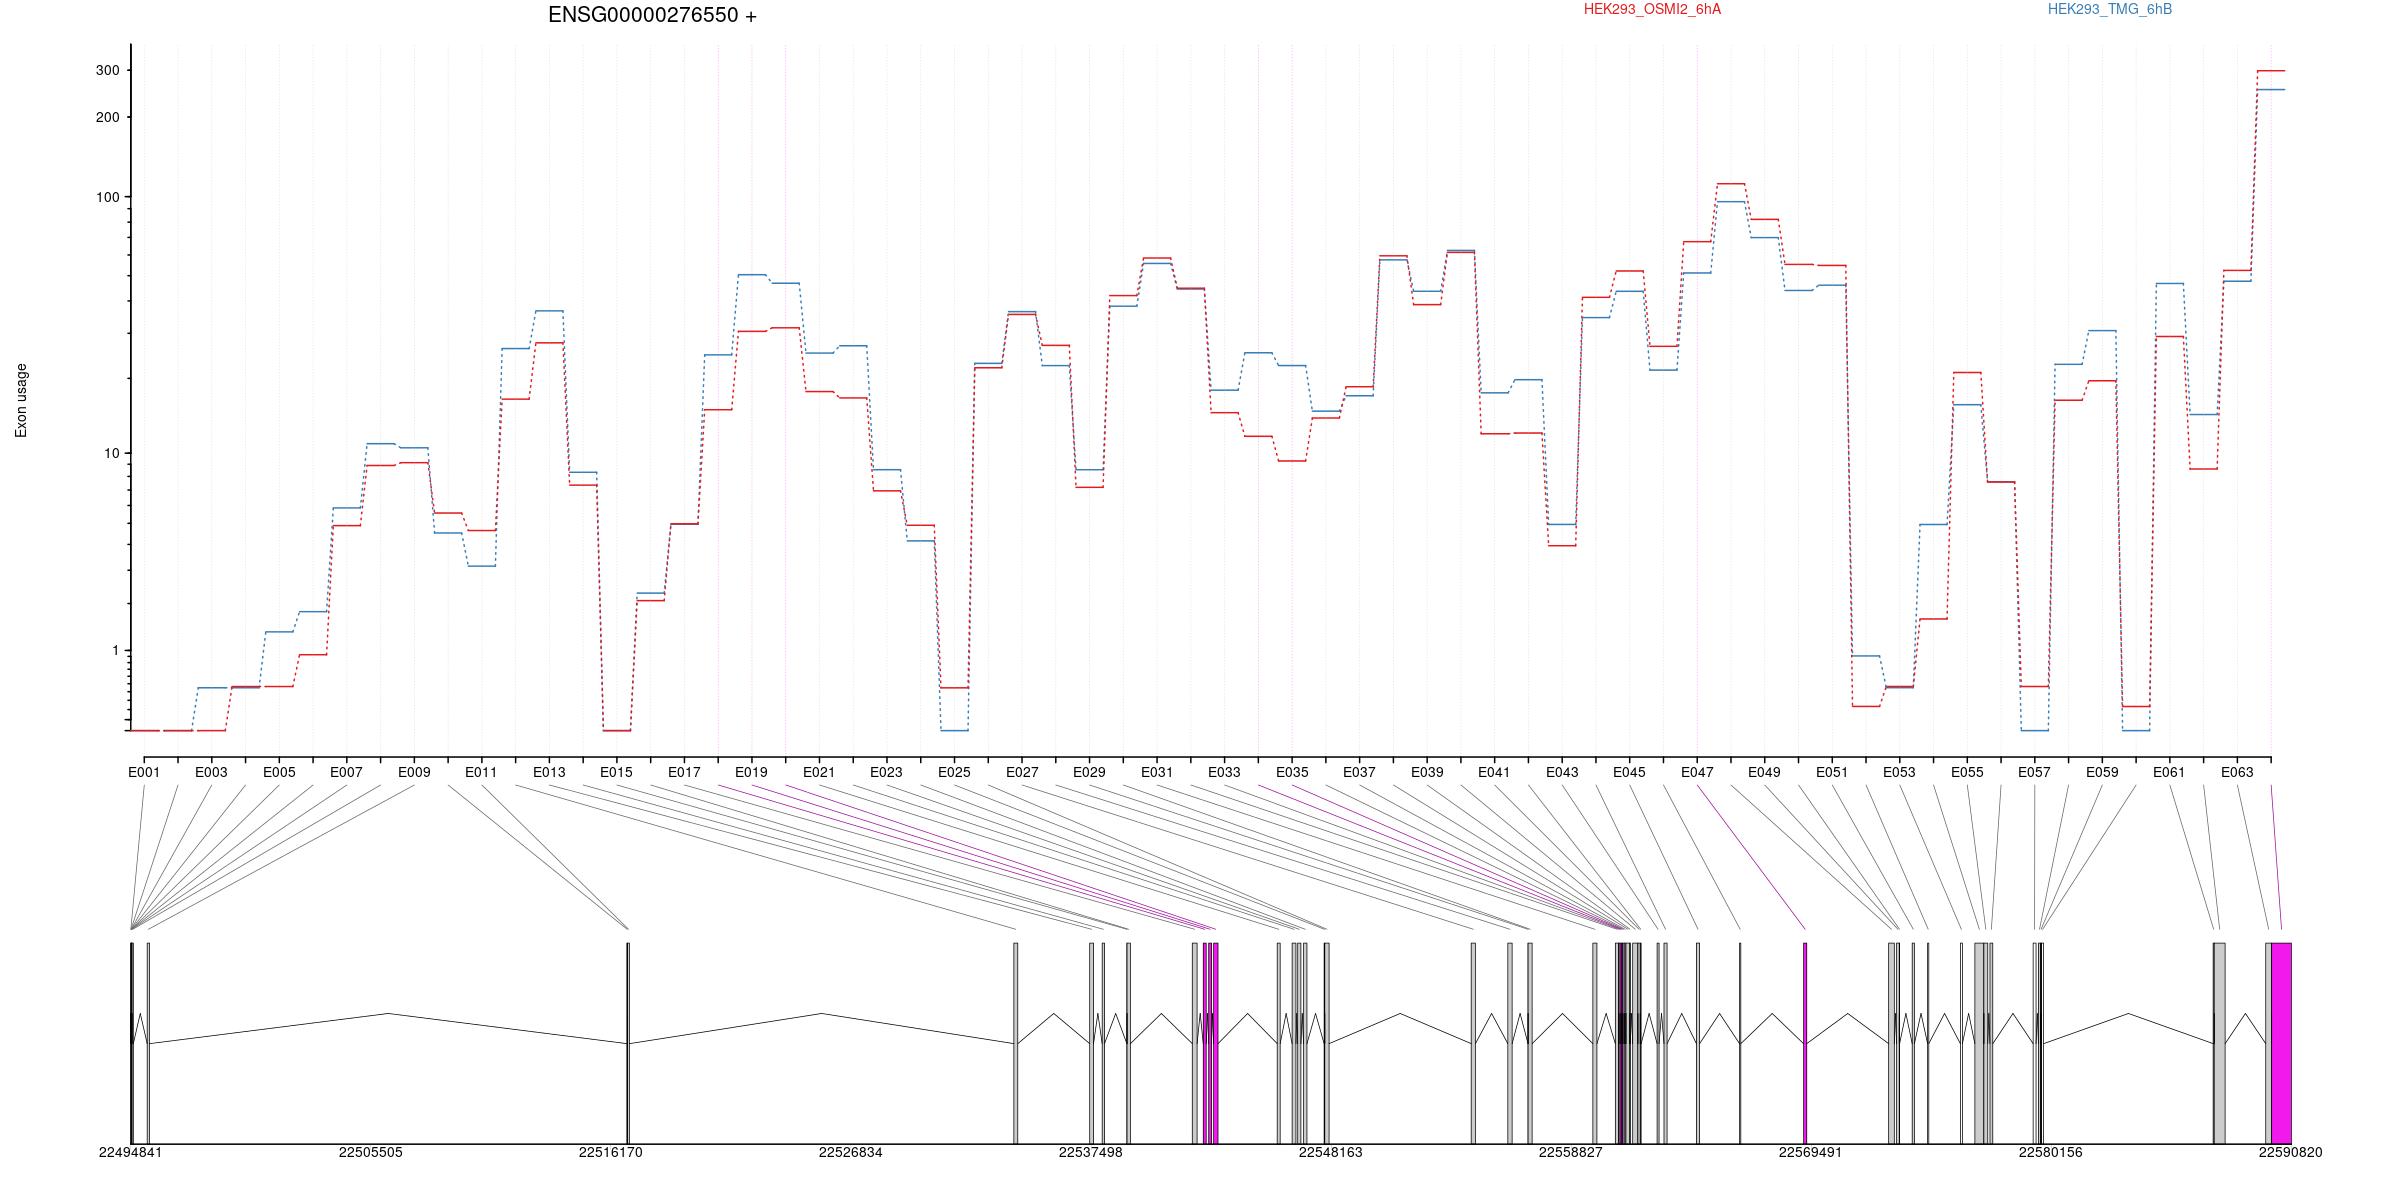Select exon label E049
Viewport: 2400px width, 1200px height.
[1764, 772]
